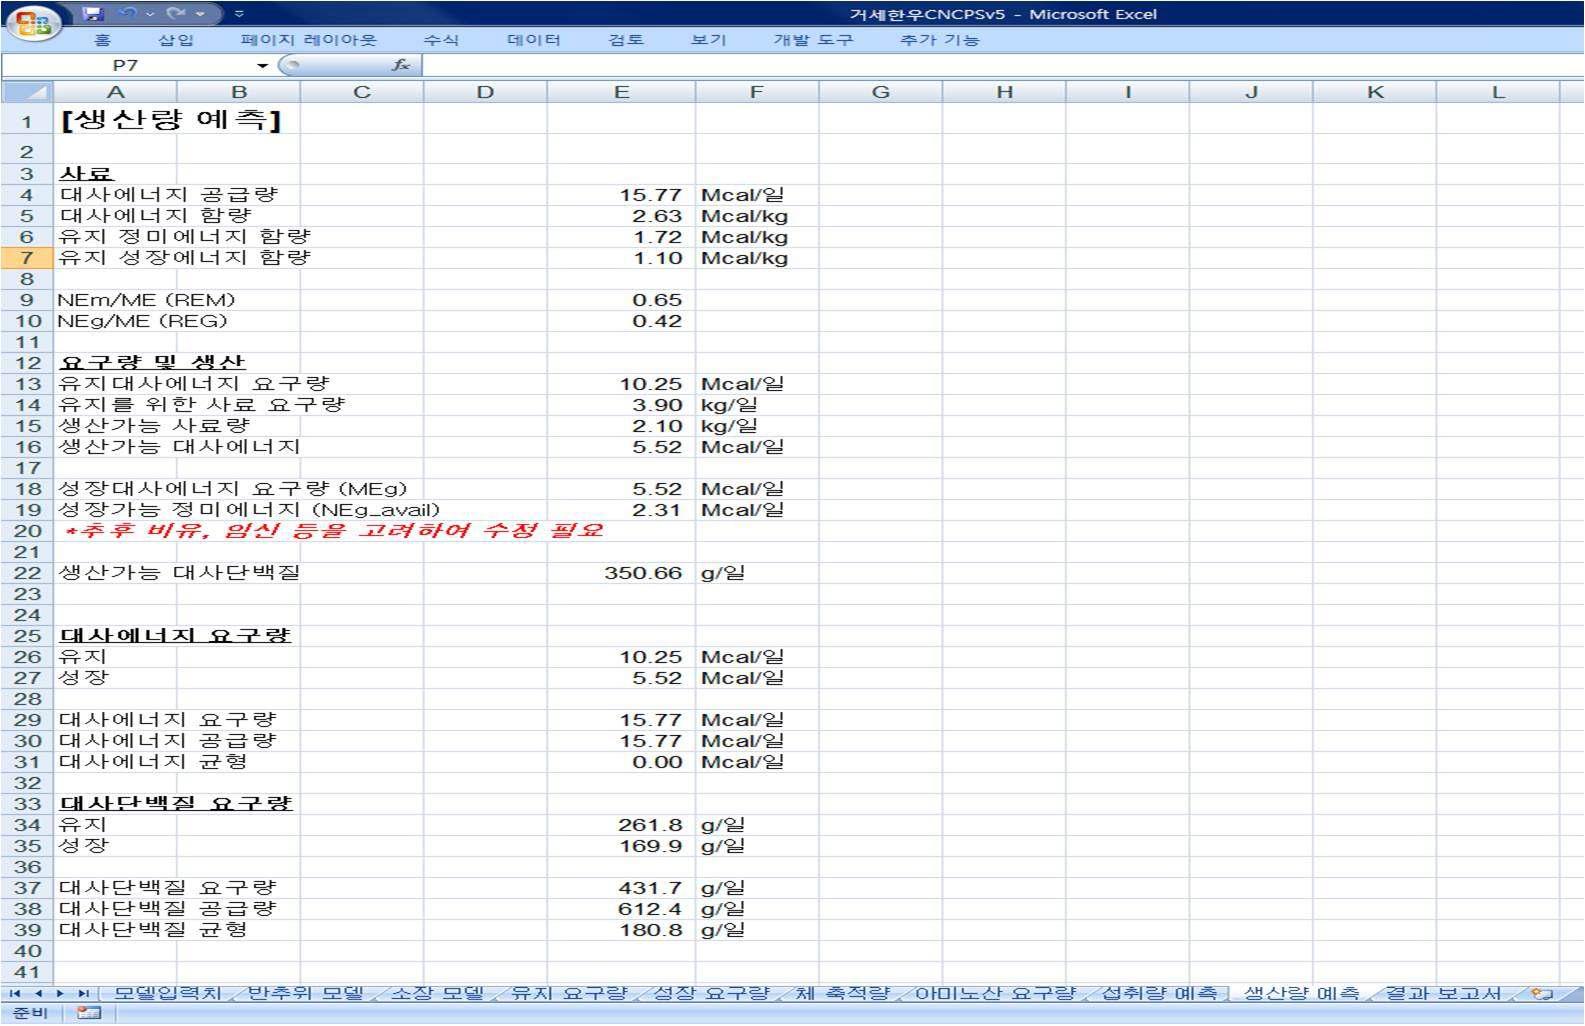This screenshot has height=1026, width=1585.
Task: Expand the Undo history dropdown arrow
Action: (x=149, y=14)
